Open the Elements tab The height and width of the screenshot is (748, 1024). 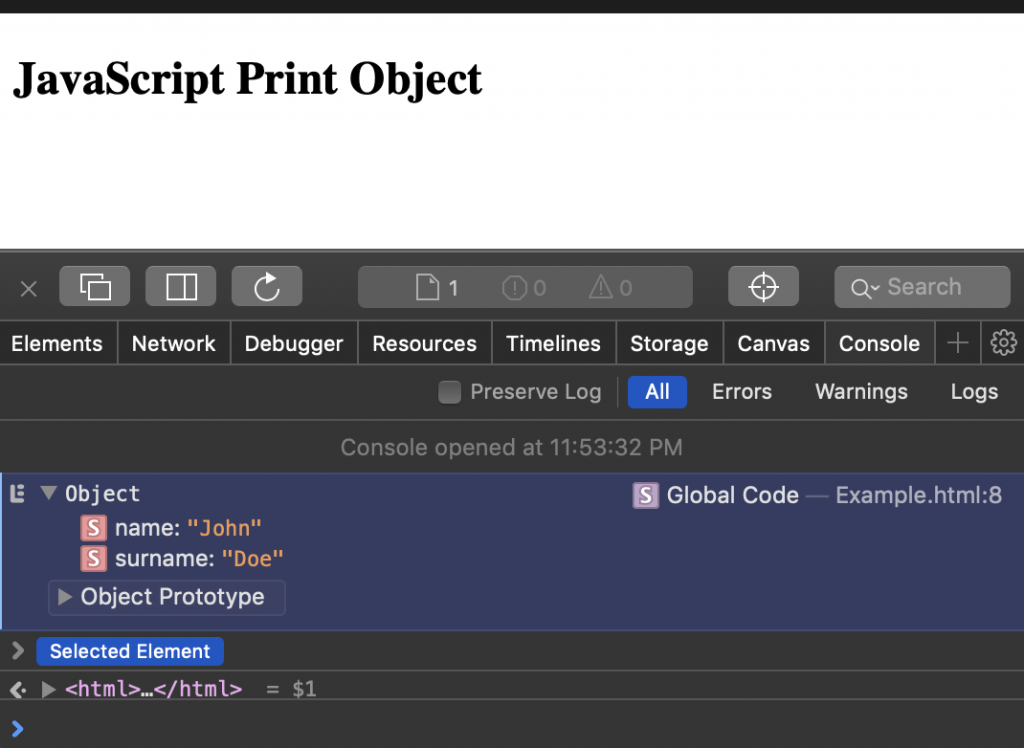pyautogui.click(x=57, y=342)
